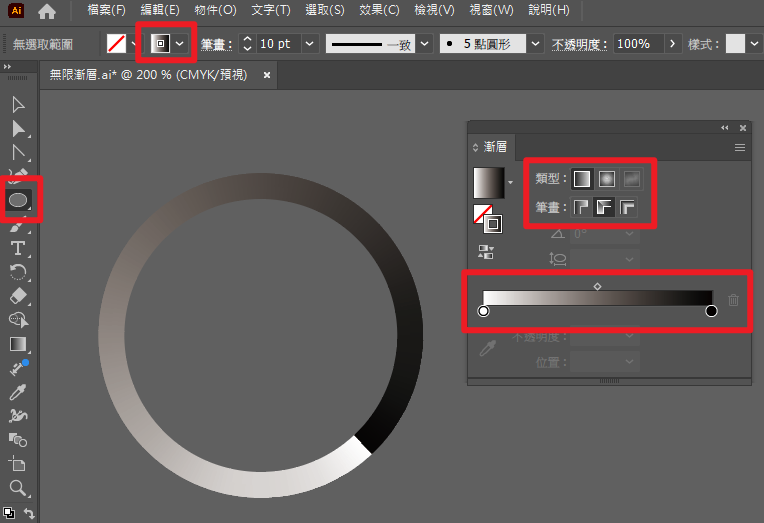Pick the Eyedropper tool in the toolbar
764x523 pixels.
pos(18,392)
